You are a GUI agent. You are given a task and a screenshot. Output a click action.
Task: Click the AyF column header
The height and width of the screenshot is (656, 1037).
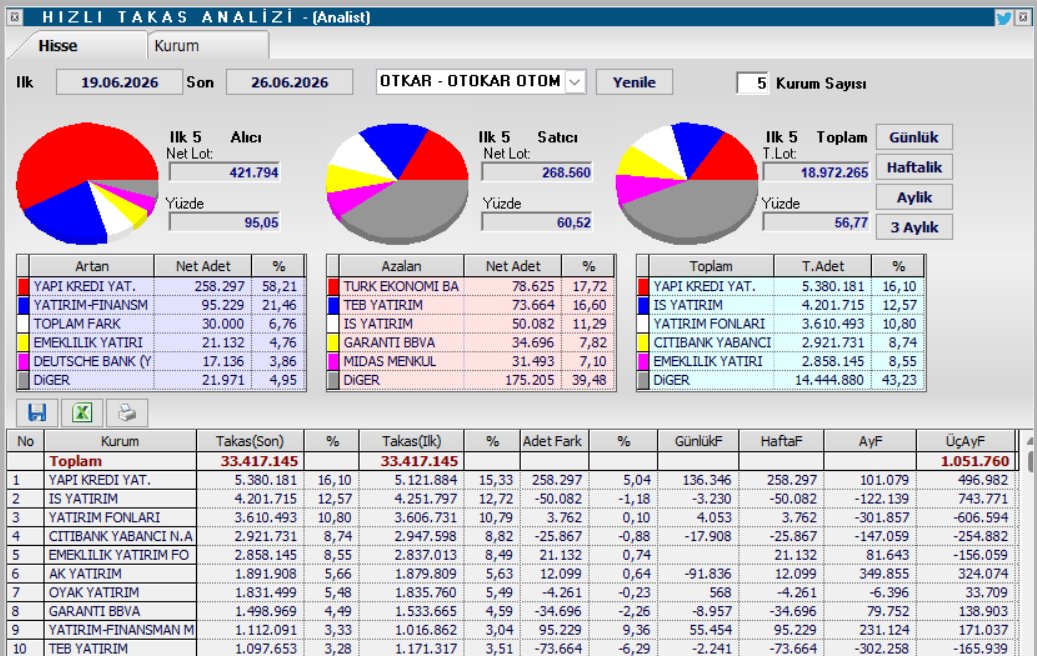tap(870, 441)
